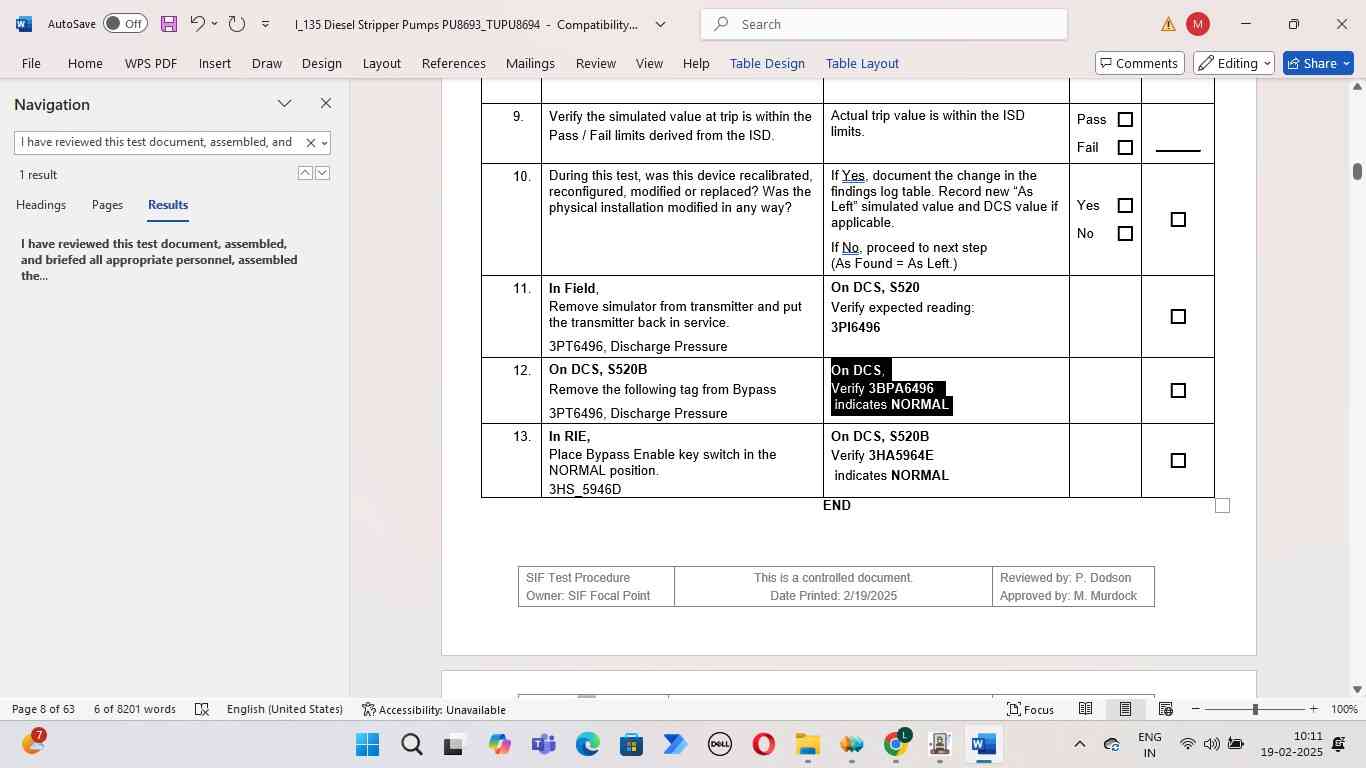Viewport: 1366px width, 768px height.
Task: Click the Search box in title bar
Action: click(884, 24)
